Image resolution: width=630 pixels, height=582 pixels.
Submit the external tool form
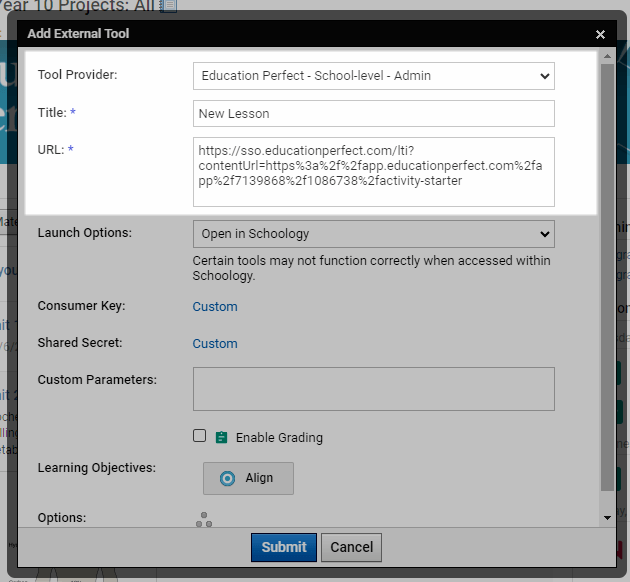click(x=284, y=547)
